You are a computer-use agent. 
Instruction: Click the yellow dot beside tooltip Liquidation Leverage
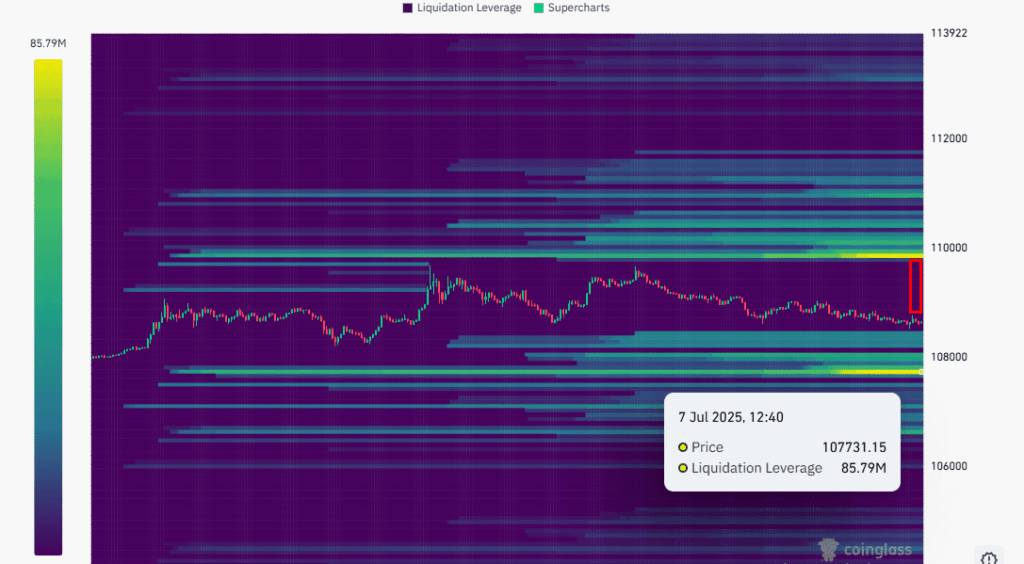coord(683,468)
